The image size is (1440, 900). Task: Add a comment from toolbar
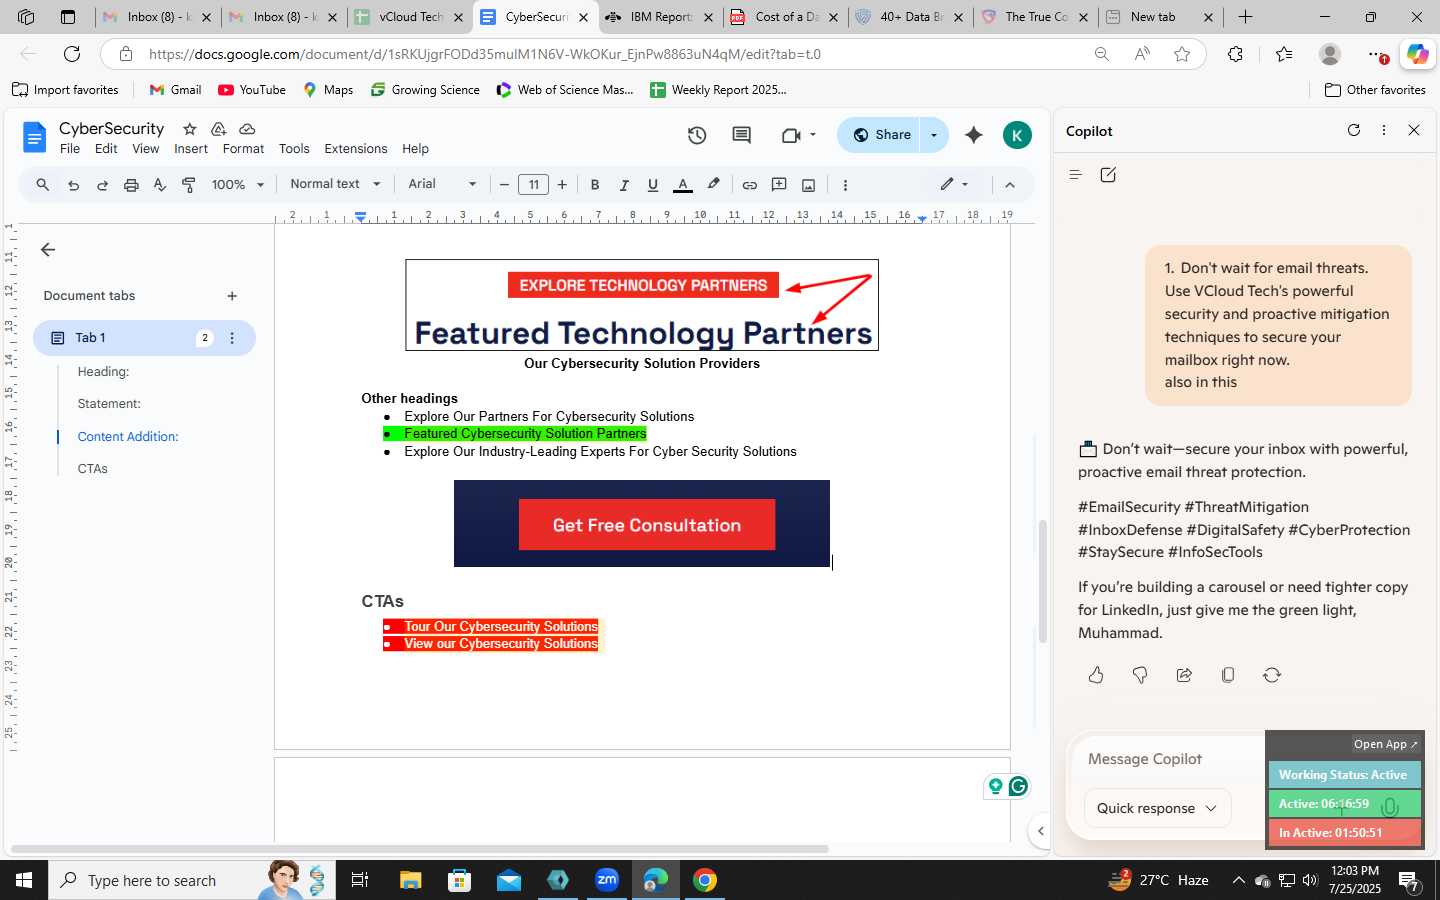pyautogui.click(x=779, y=185)
